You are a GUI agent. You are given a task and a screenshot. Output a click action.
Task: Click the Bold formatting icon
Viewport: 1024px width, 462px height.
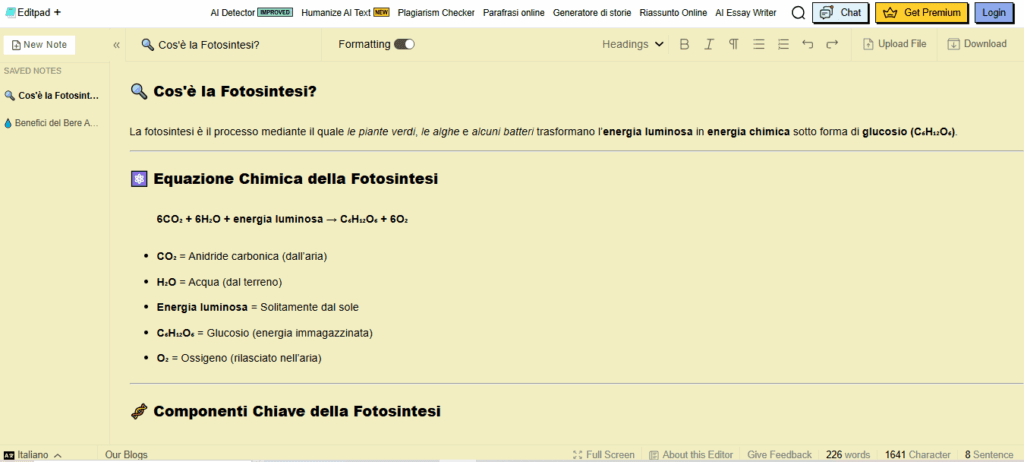pos(685,44)
